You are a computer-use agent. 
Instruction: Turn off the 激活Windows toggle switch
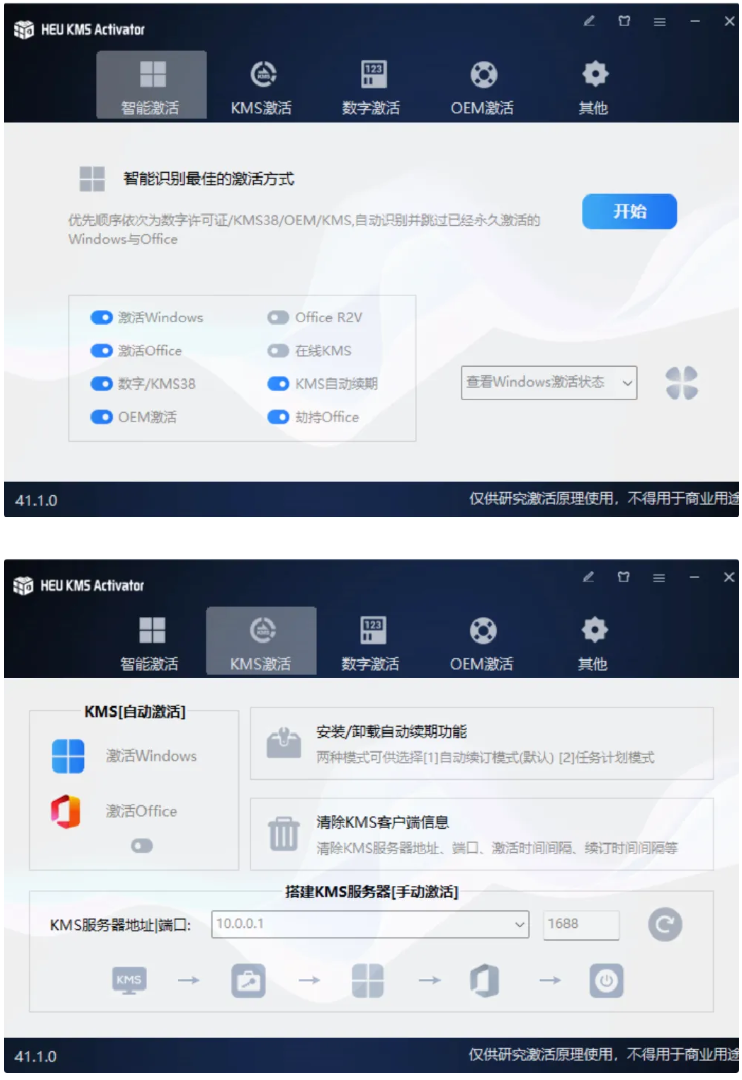(x=101, y=318)
